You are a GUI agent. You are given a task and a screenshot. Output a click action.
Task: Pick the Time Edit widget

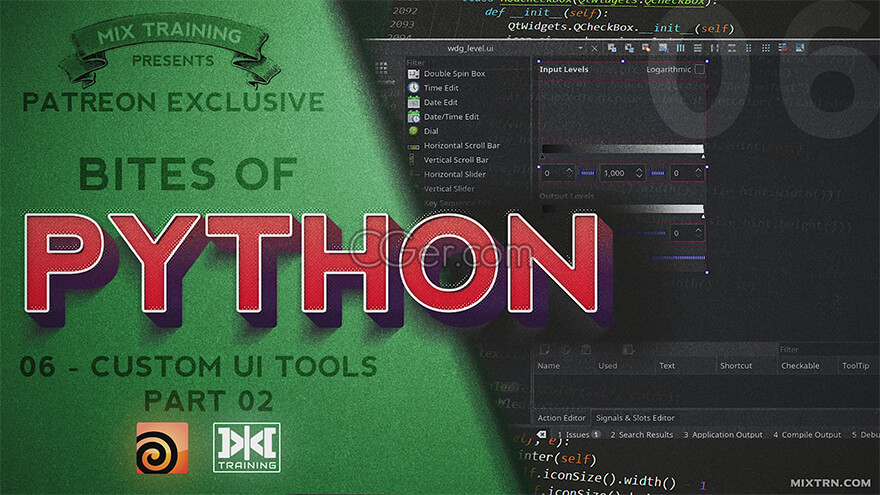[433, 88]
